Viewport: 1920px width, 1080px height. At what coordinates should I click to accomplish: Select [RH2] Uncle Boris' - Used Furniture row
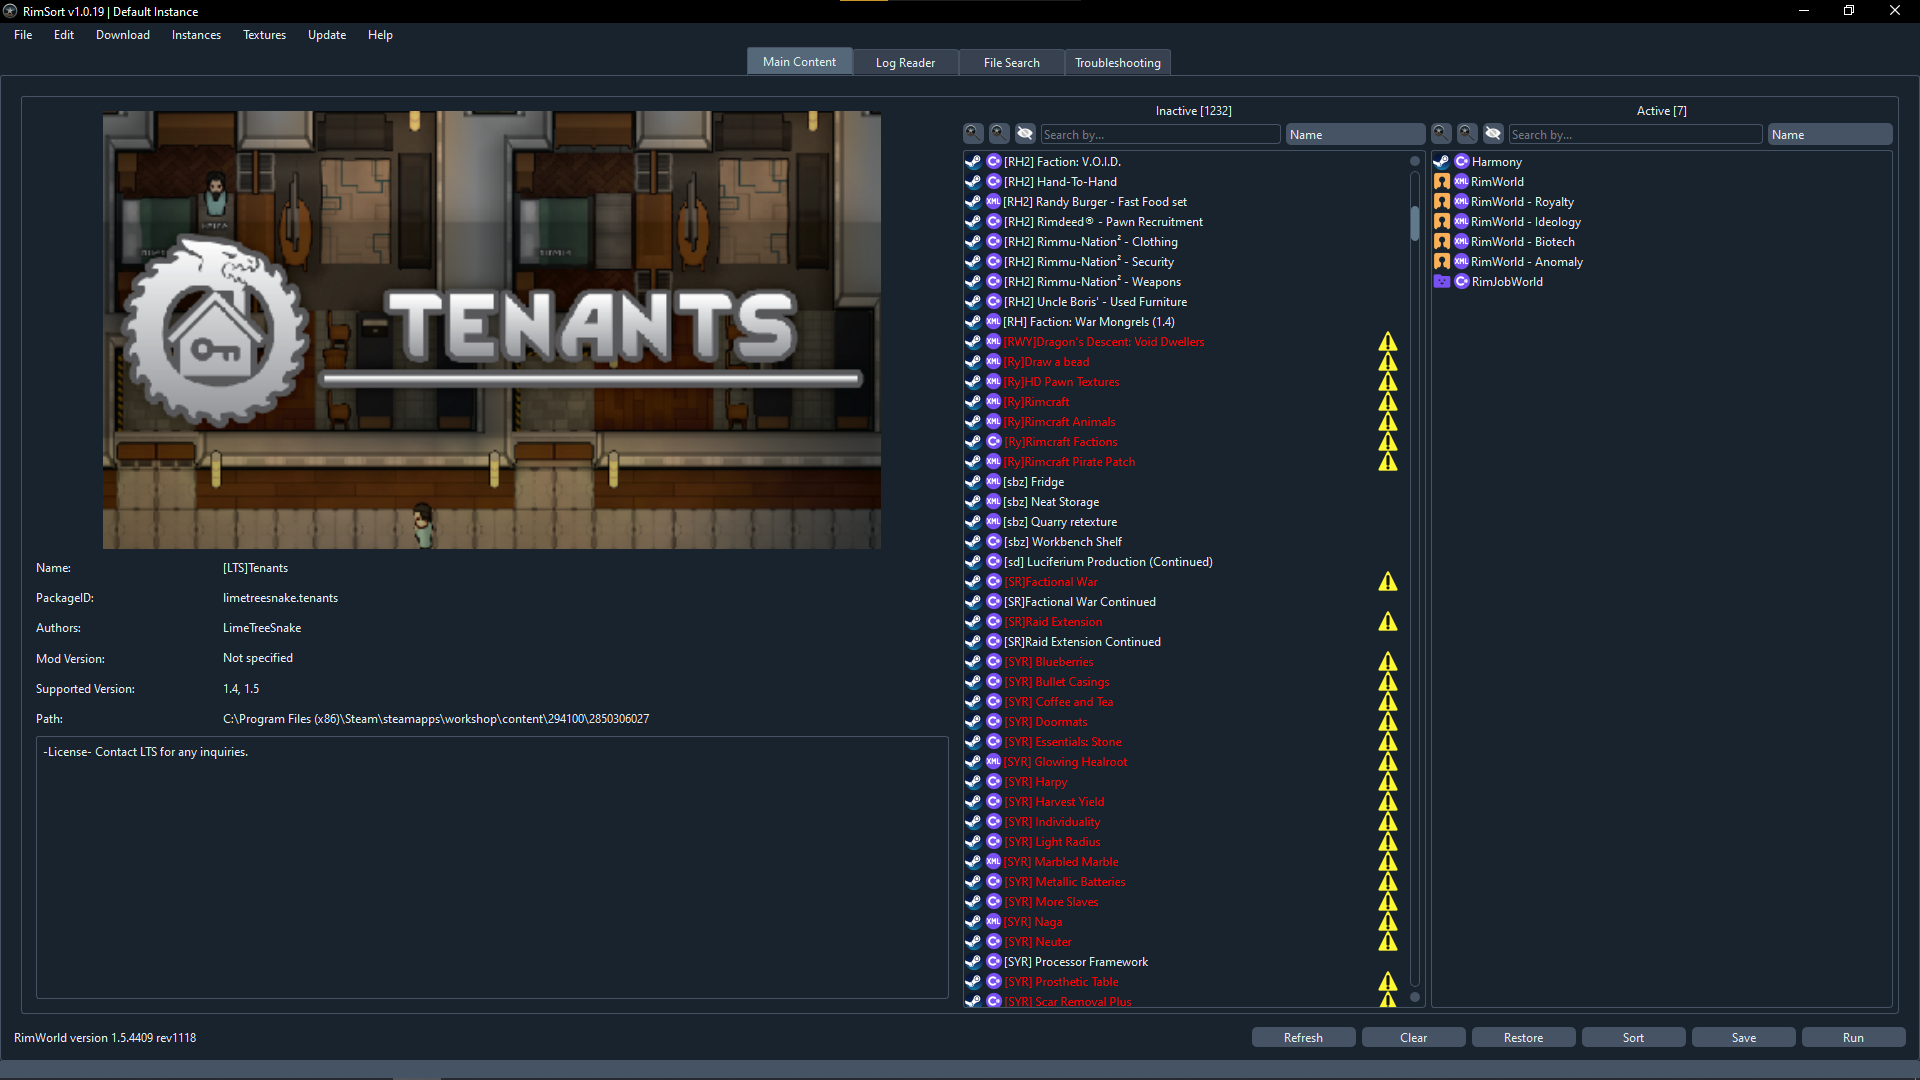pos(1185,301)
